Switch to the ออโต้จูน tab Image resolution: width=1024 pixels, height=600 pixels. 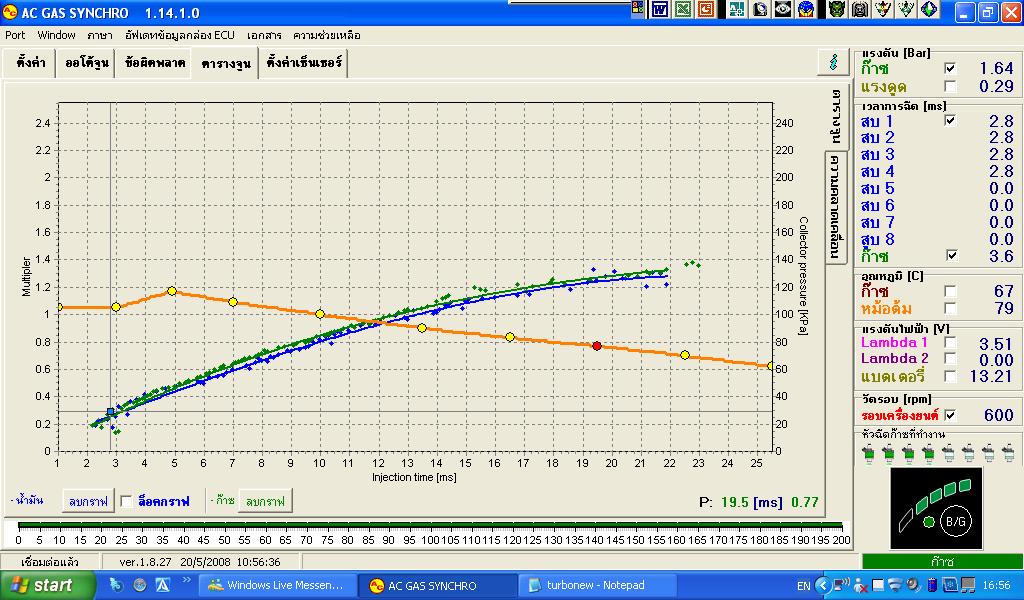point(86,63)
